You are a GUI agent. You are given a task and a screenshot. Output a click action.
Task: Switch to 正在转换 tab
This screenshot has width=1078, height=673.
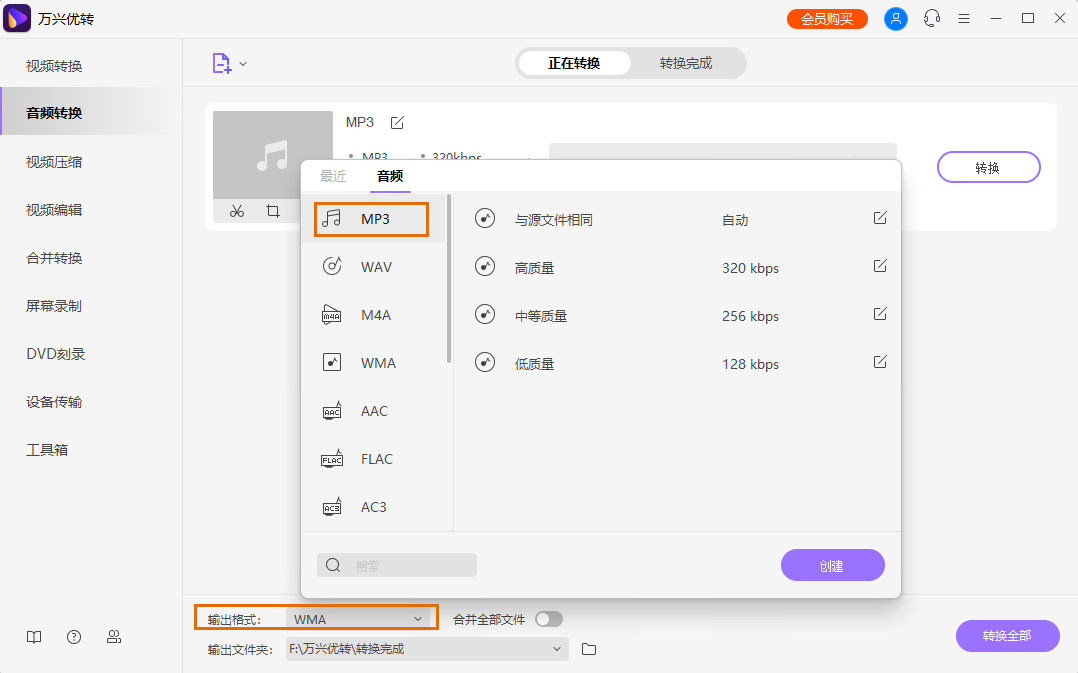pyautogui.click(x=574, y=63)
